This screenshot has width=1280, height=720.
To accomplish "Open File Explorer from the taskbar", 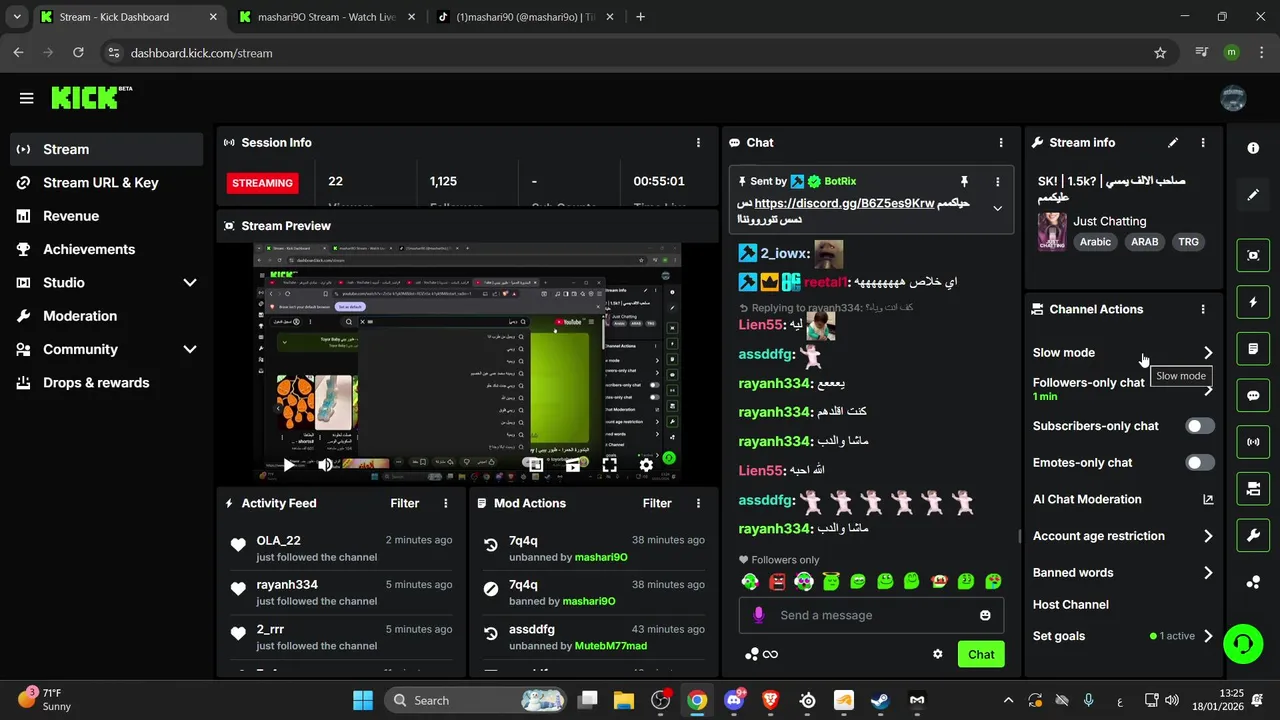I will (623, 700).
